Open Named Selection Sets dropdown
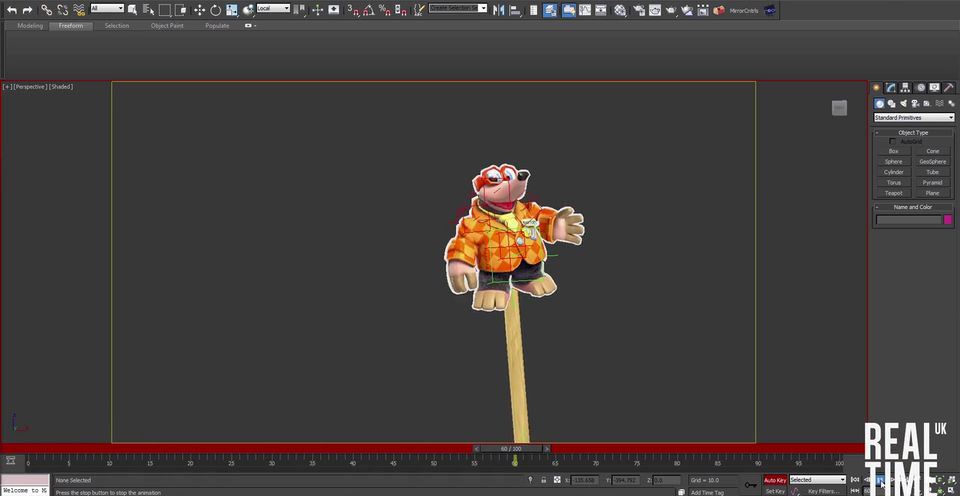Screen dimensions: 960x496 [457, 9]
